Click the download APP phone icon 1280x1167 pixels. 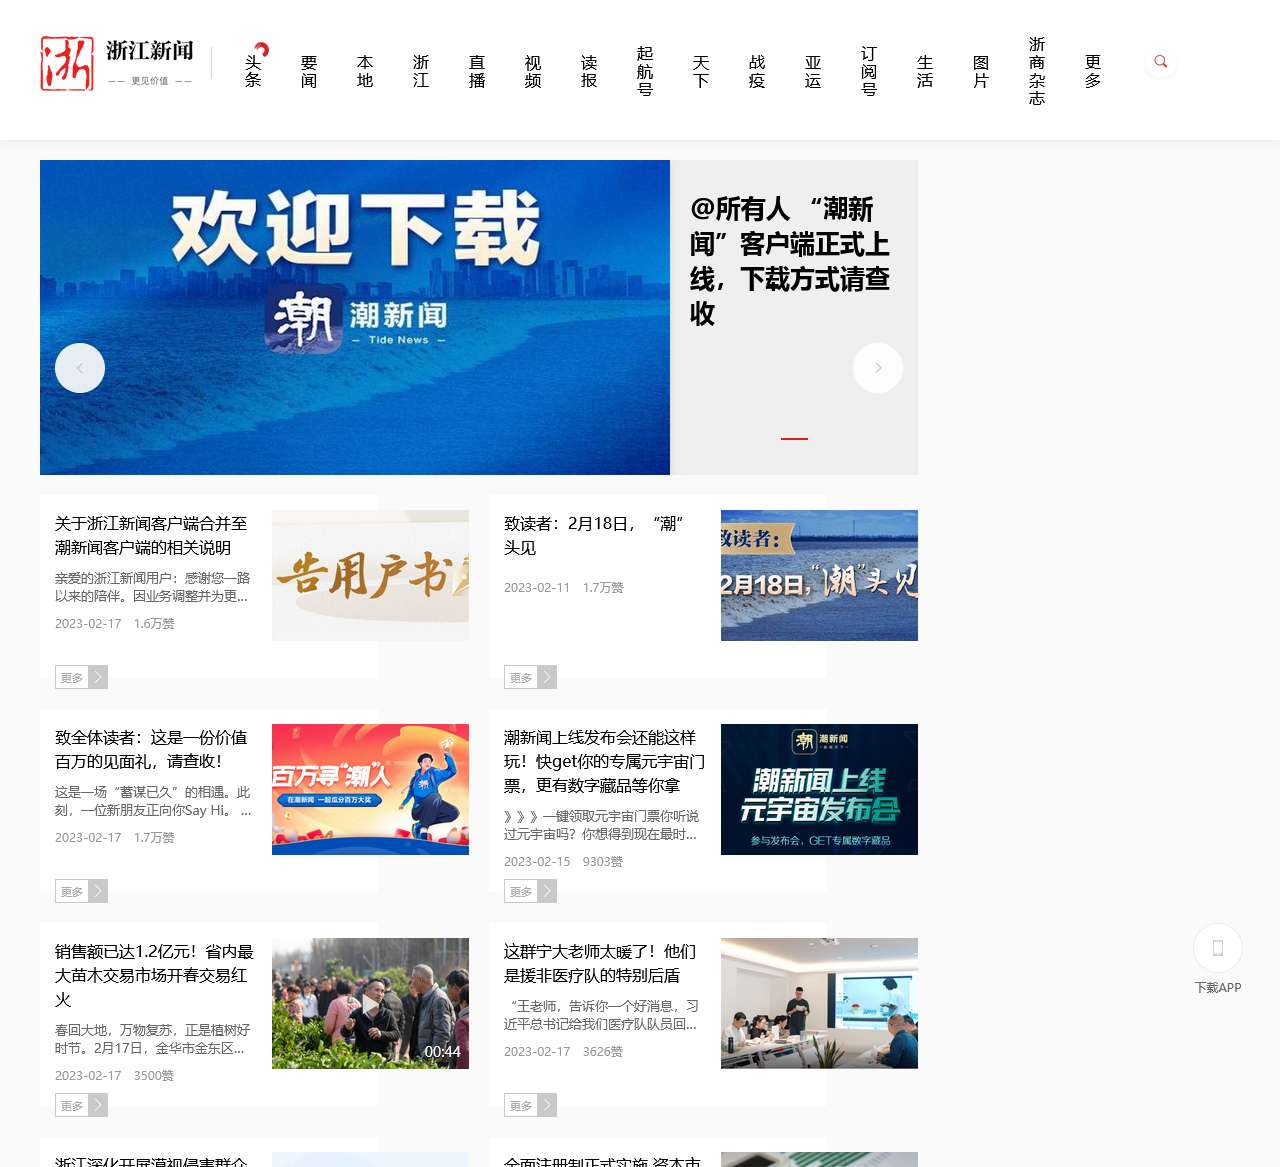[1217, 948]
